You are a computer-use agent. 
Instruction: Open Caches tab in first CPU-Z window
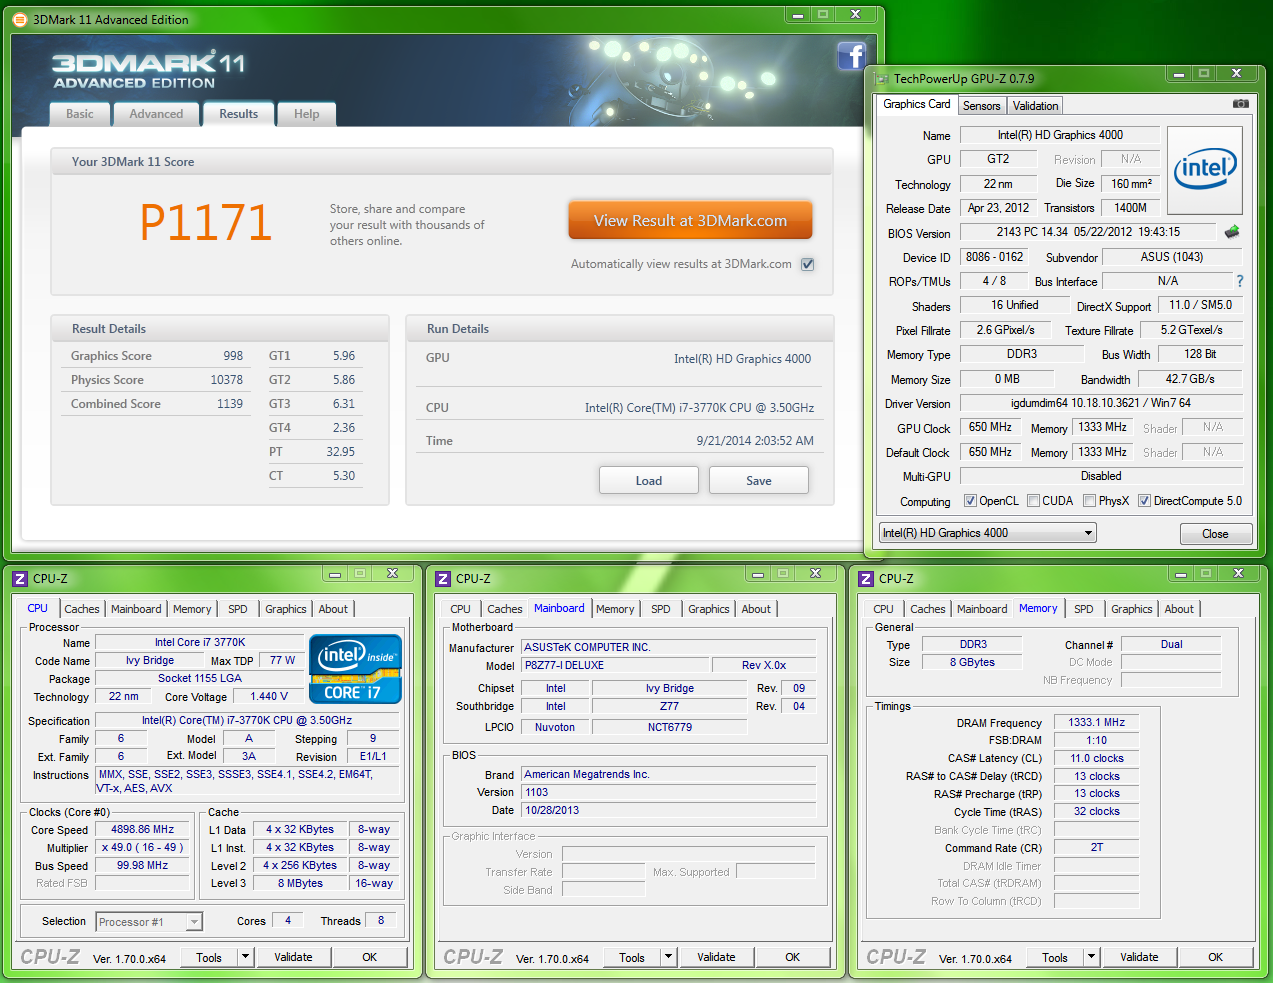tap(82, 609)
